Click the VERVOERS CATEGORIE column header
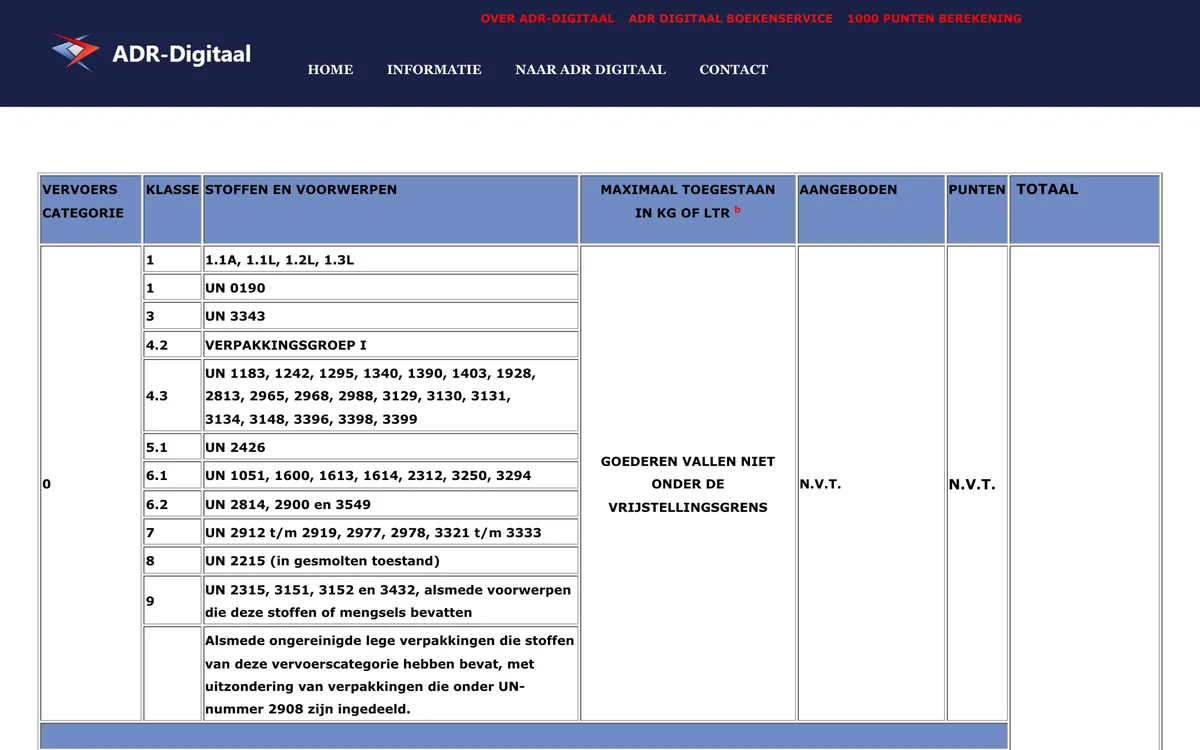1200x750 pixels. [91, 210]
